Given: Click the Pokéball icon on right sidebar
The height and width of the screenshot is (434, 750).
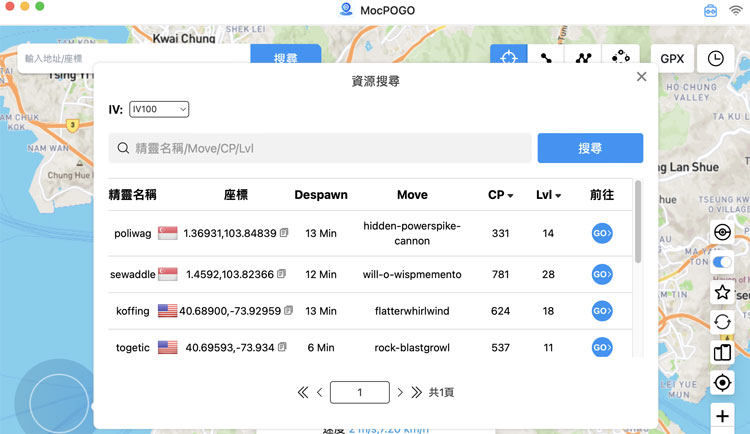Looking at the screenshot, I should coord(722,232).
